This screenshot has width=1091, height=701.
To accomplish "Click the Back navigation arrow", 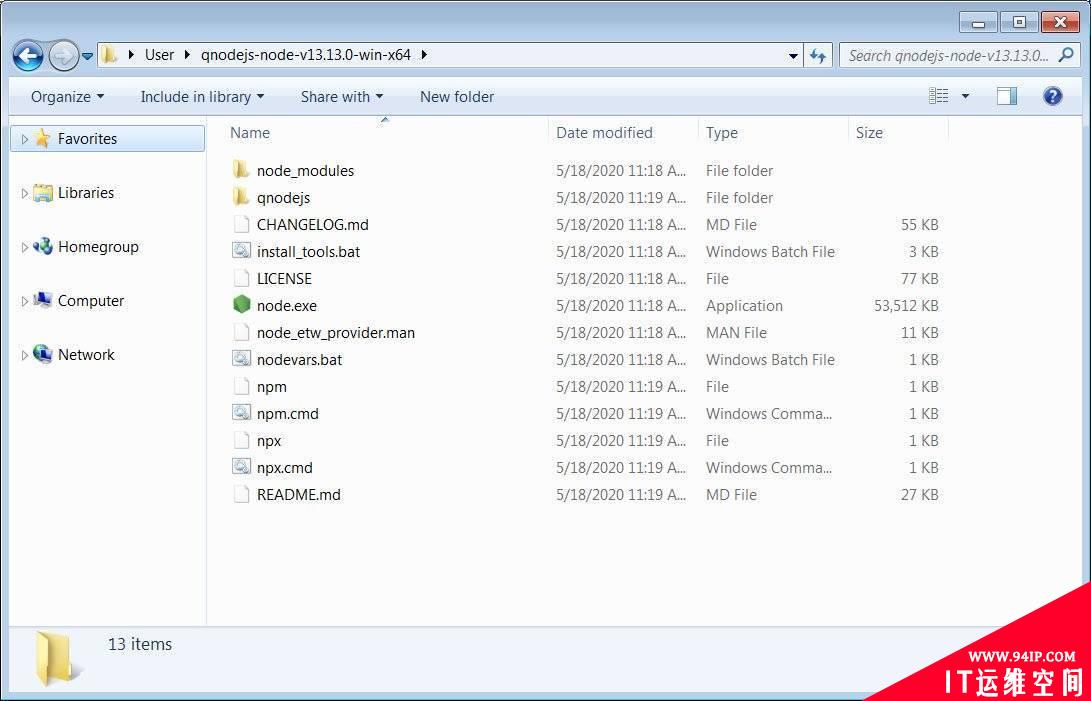I will pyautogui.click(x=28, y=56).
